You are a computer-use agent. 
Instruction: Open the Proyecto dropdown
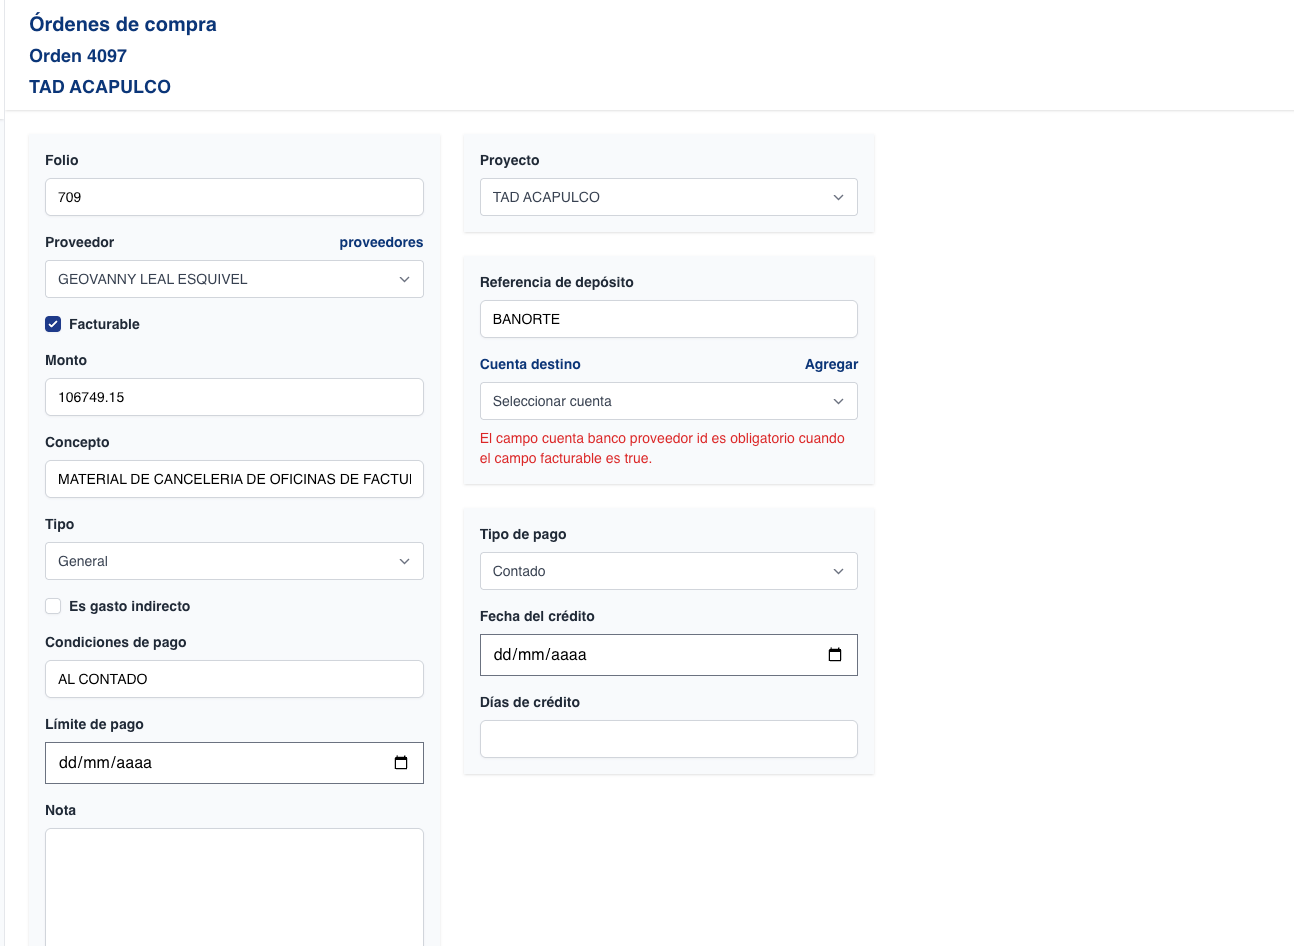pyautogui.click(x=668, y=197)
